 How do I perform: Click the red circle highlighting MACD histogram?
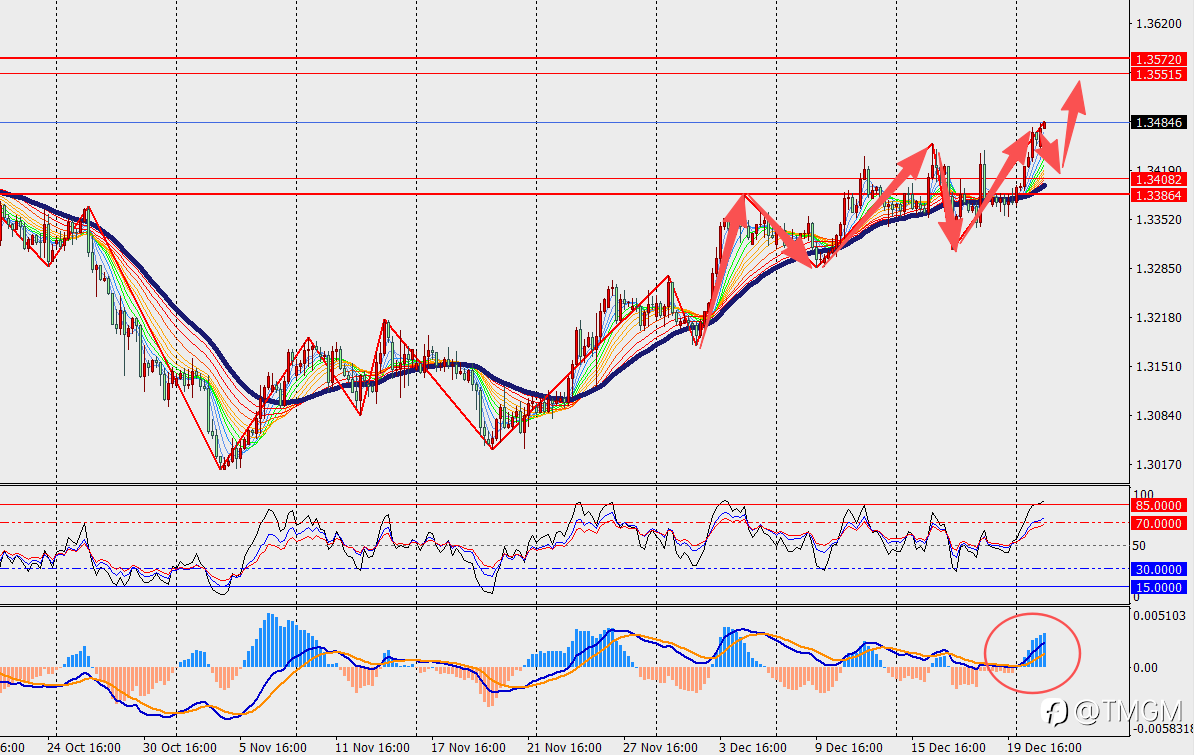coord(1033,653)
